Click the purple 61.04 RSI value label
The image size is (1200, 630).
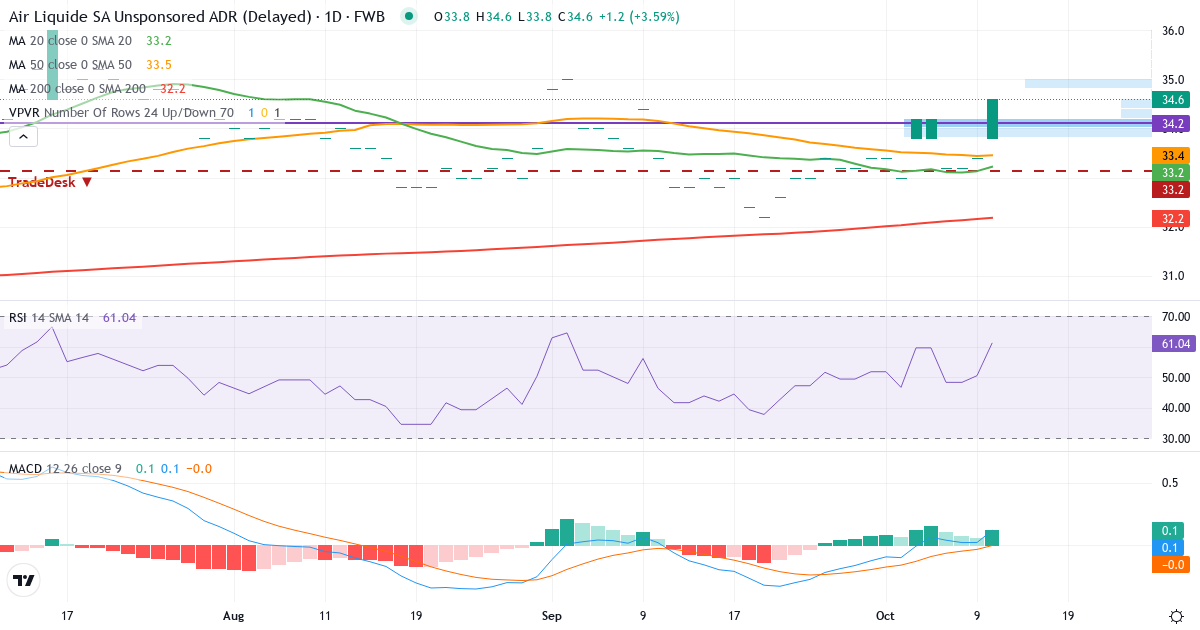pos(1174,344)
